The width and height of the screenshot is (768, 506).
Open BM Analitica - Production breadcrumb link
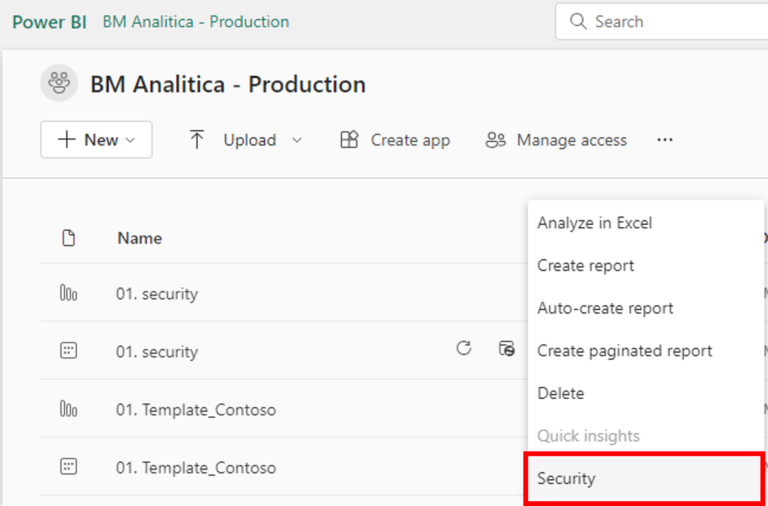[196, 22]
